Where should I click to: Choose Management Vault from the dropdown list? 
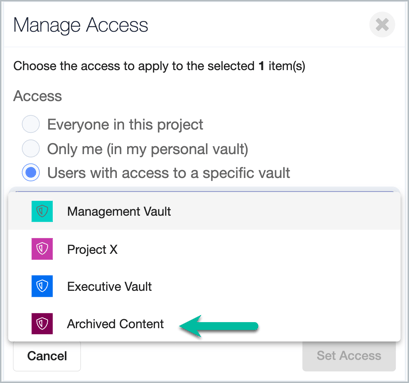click(x=204, y=211)
